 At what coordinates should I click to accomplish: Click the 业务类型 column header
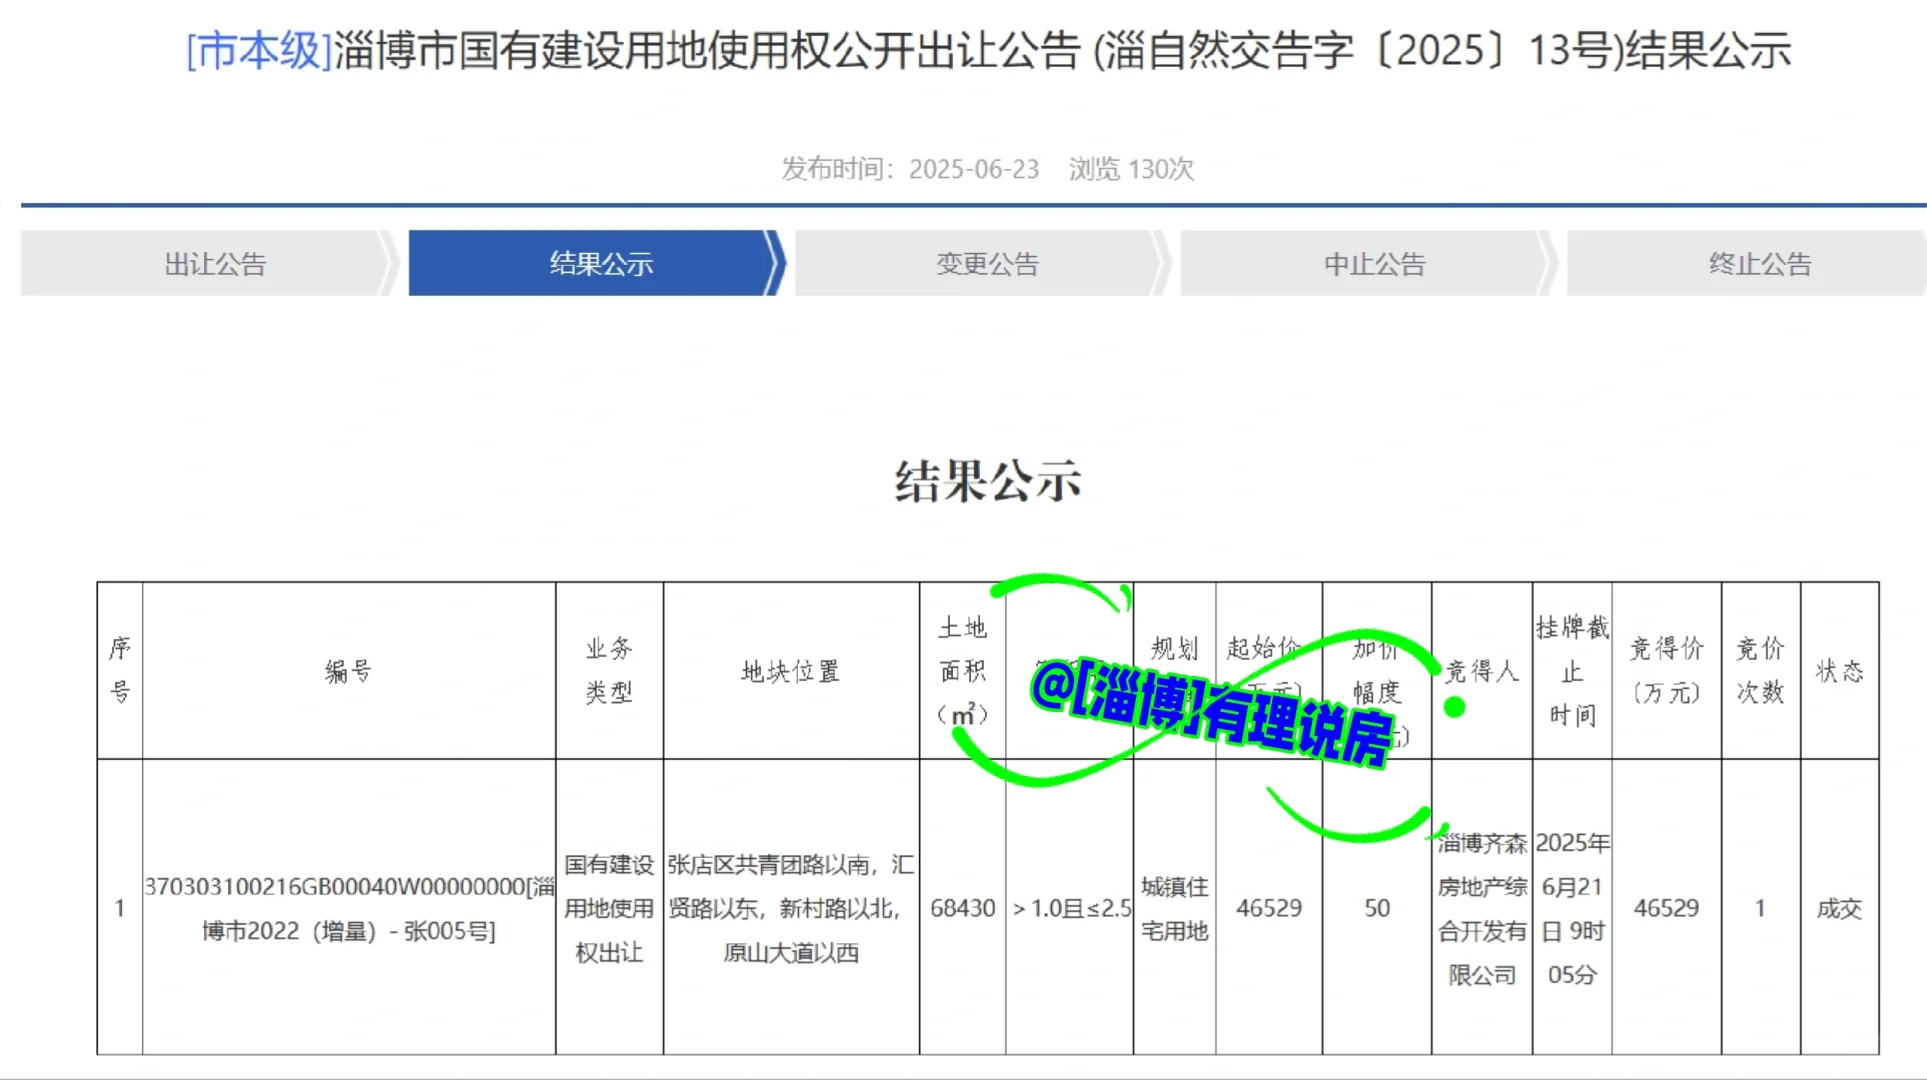609,670
